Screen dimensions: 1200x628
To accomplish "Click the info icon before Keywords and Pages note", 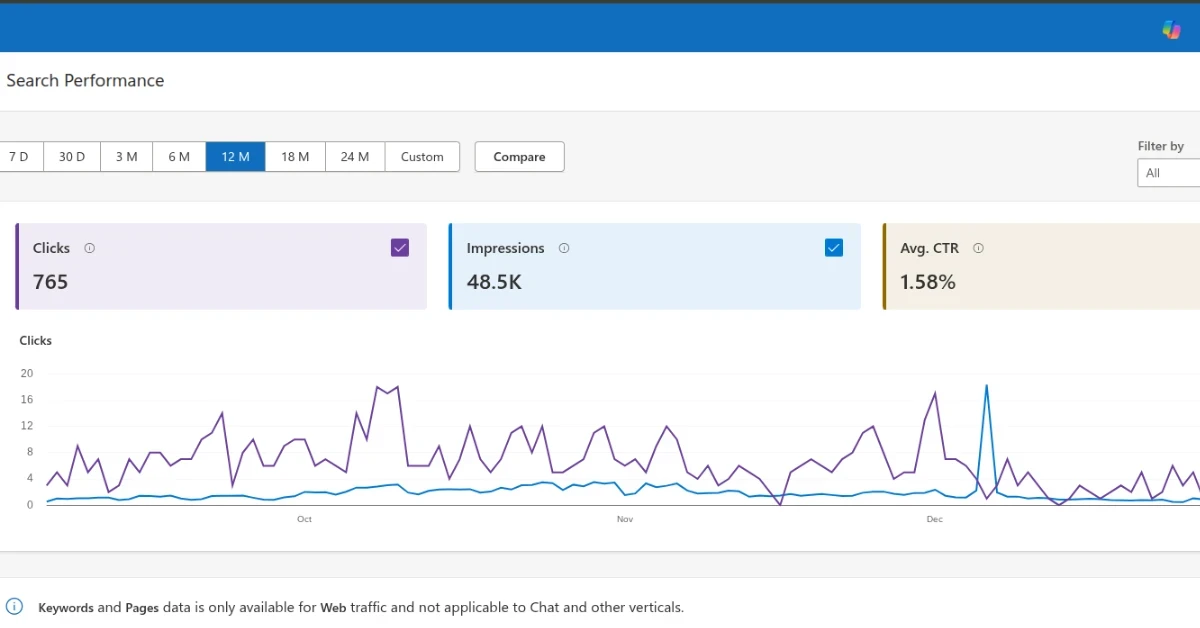I will point(15,606).
